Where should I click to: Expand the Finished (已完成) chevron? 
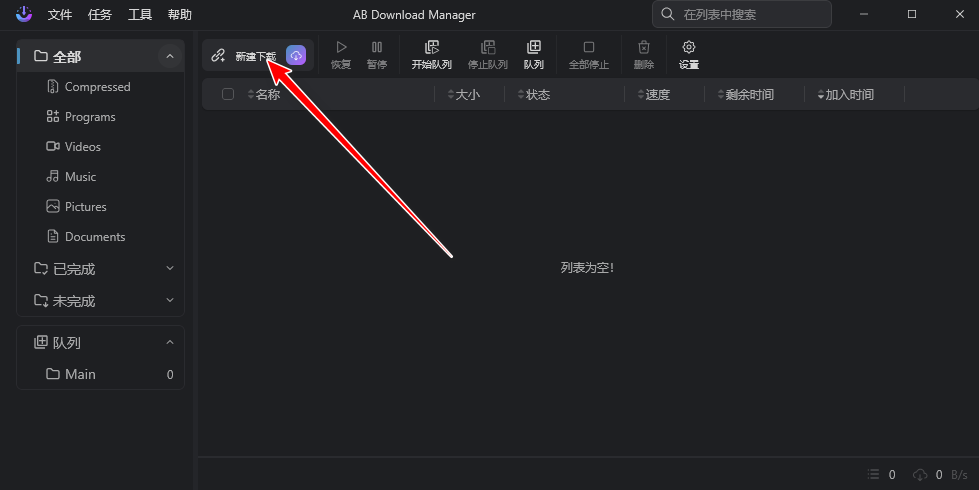[x=170, y=268]
